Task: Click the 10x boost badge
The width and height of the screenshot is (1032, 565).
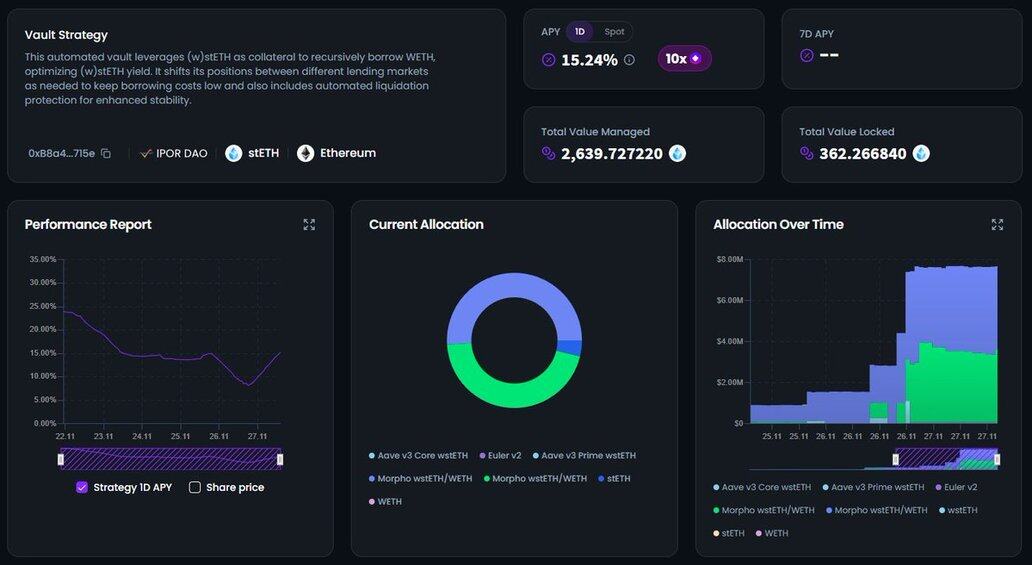Action: (x=684, y=59)
